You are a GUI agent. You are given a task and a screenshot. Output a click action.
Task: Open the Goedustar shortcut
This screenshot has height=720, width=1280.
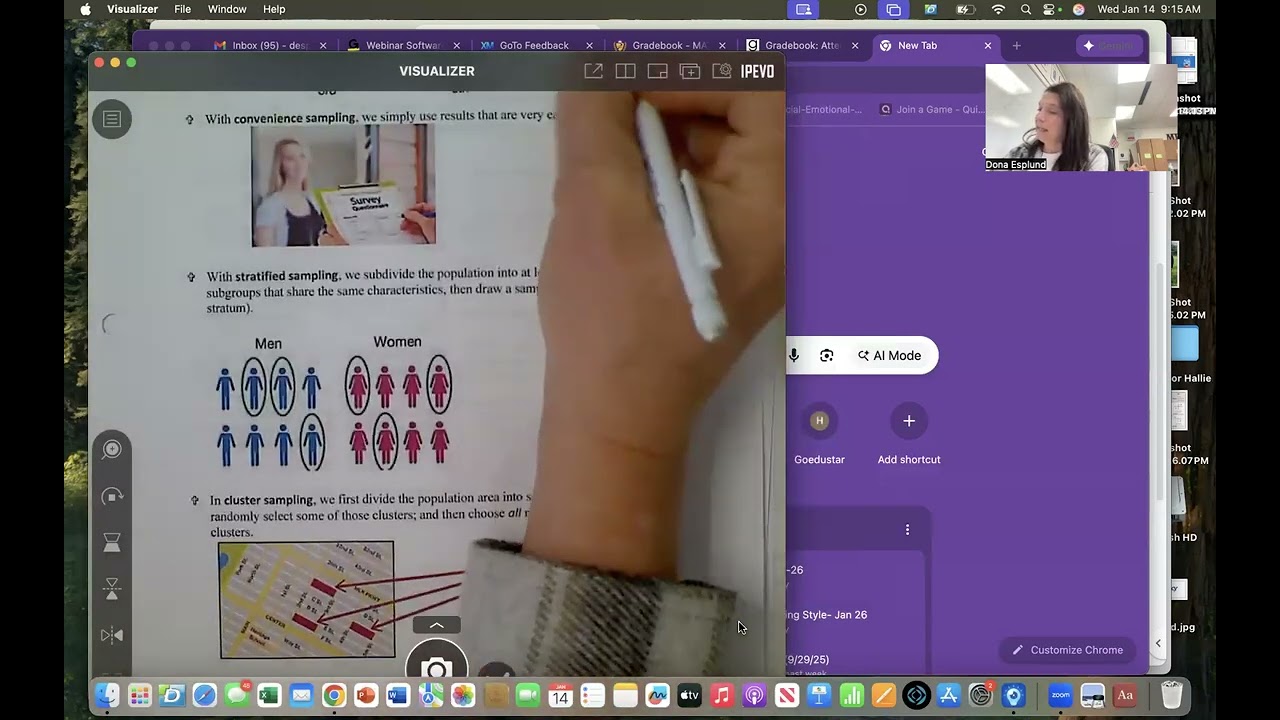coord(819,437)
